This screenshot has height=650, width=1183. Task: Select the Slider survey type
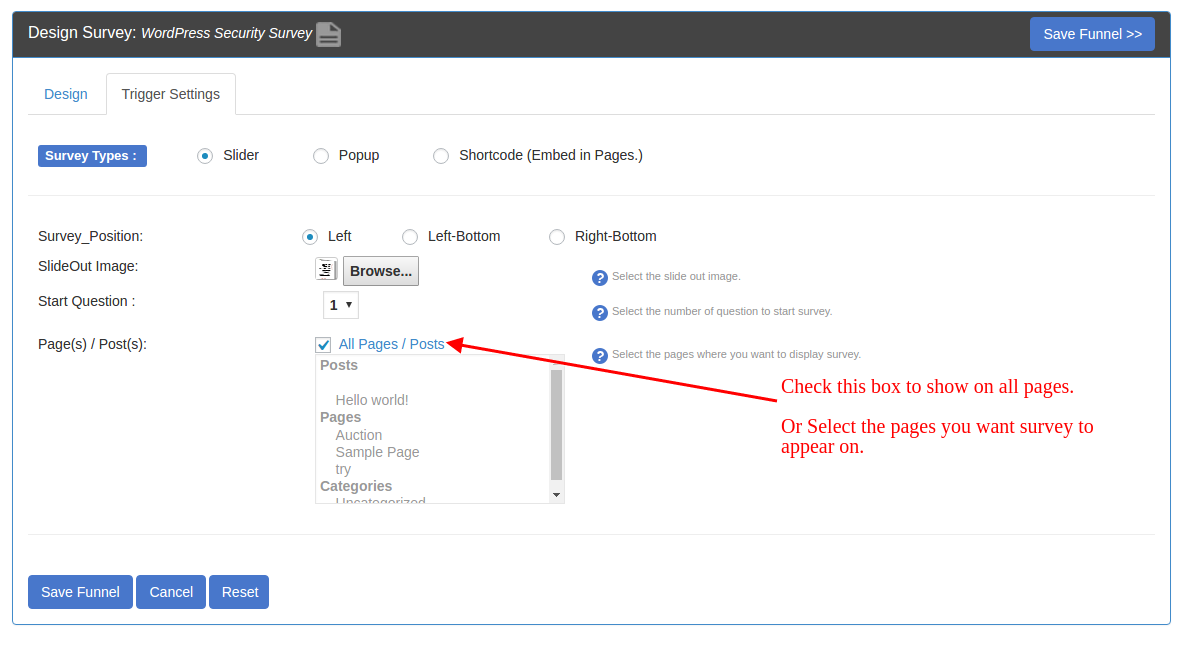pyautogui.click(x=205, y=156)
